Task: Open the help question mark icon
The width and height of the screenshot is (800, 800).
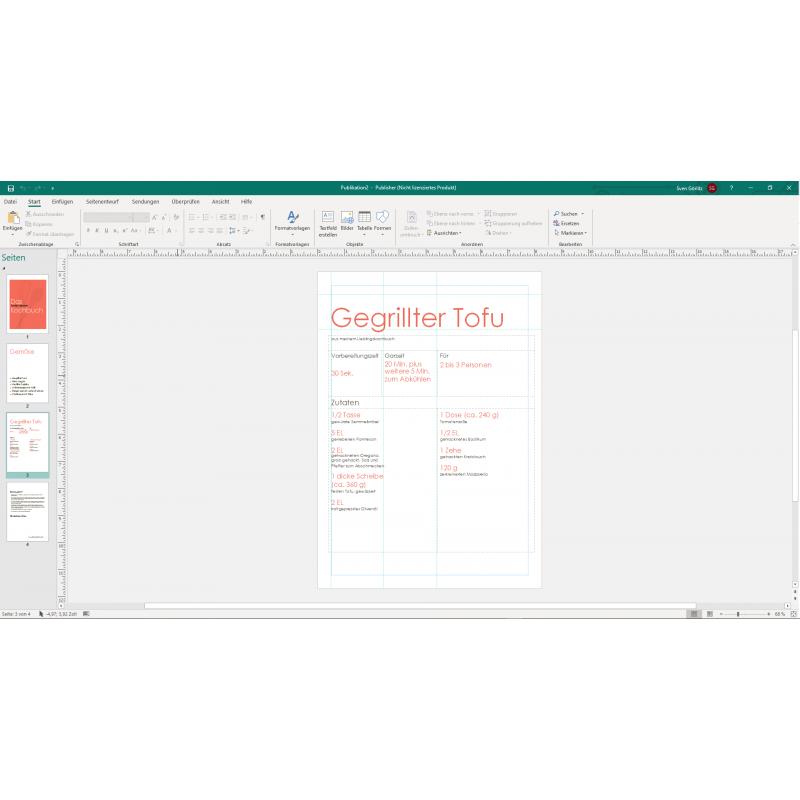Action: pyautogui.click(x=731, y=188)
